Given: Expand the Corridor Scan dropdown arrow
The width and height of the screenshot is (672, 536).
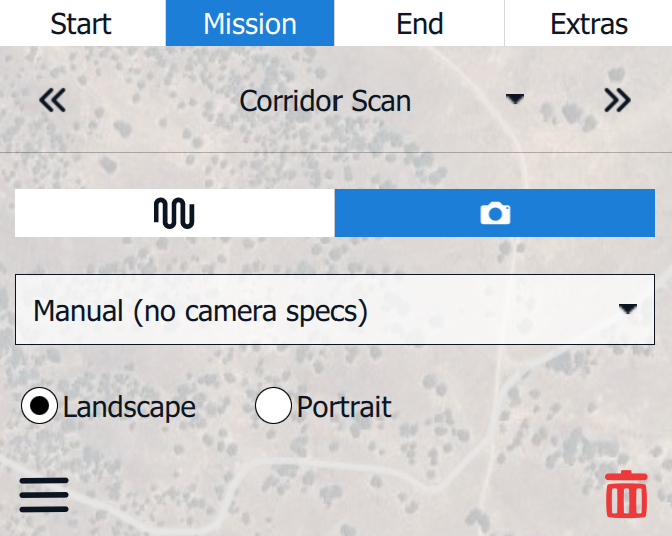Looking at the screenshot, I should (x=515, y=100).
